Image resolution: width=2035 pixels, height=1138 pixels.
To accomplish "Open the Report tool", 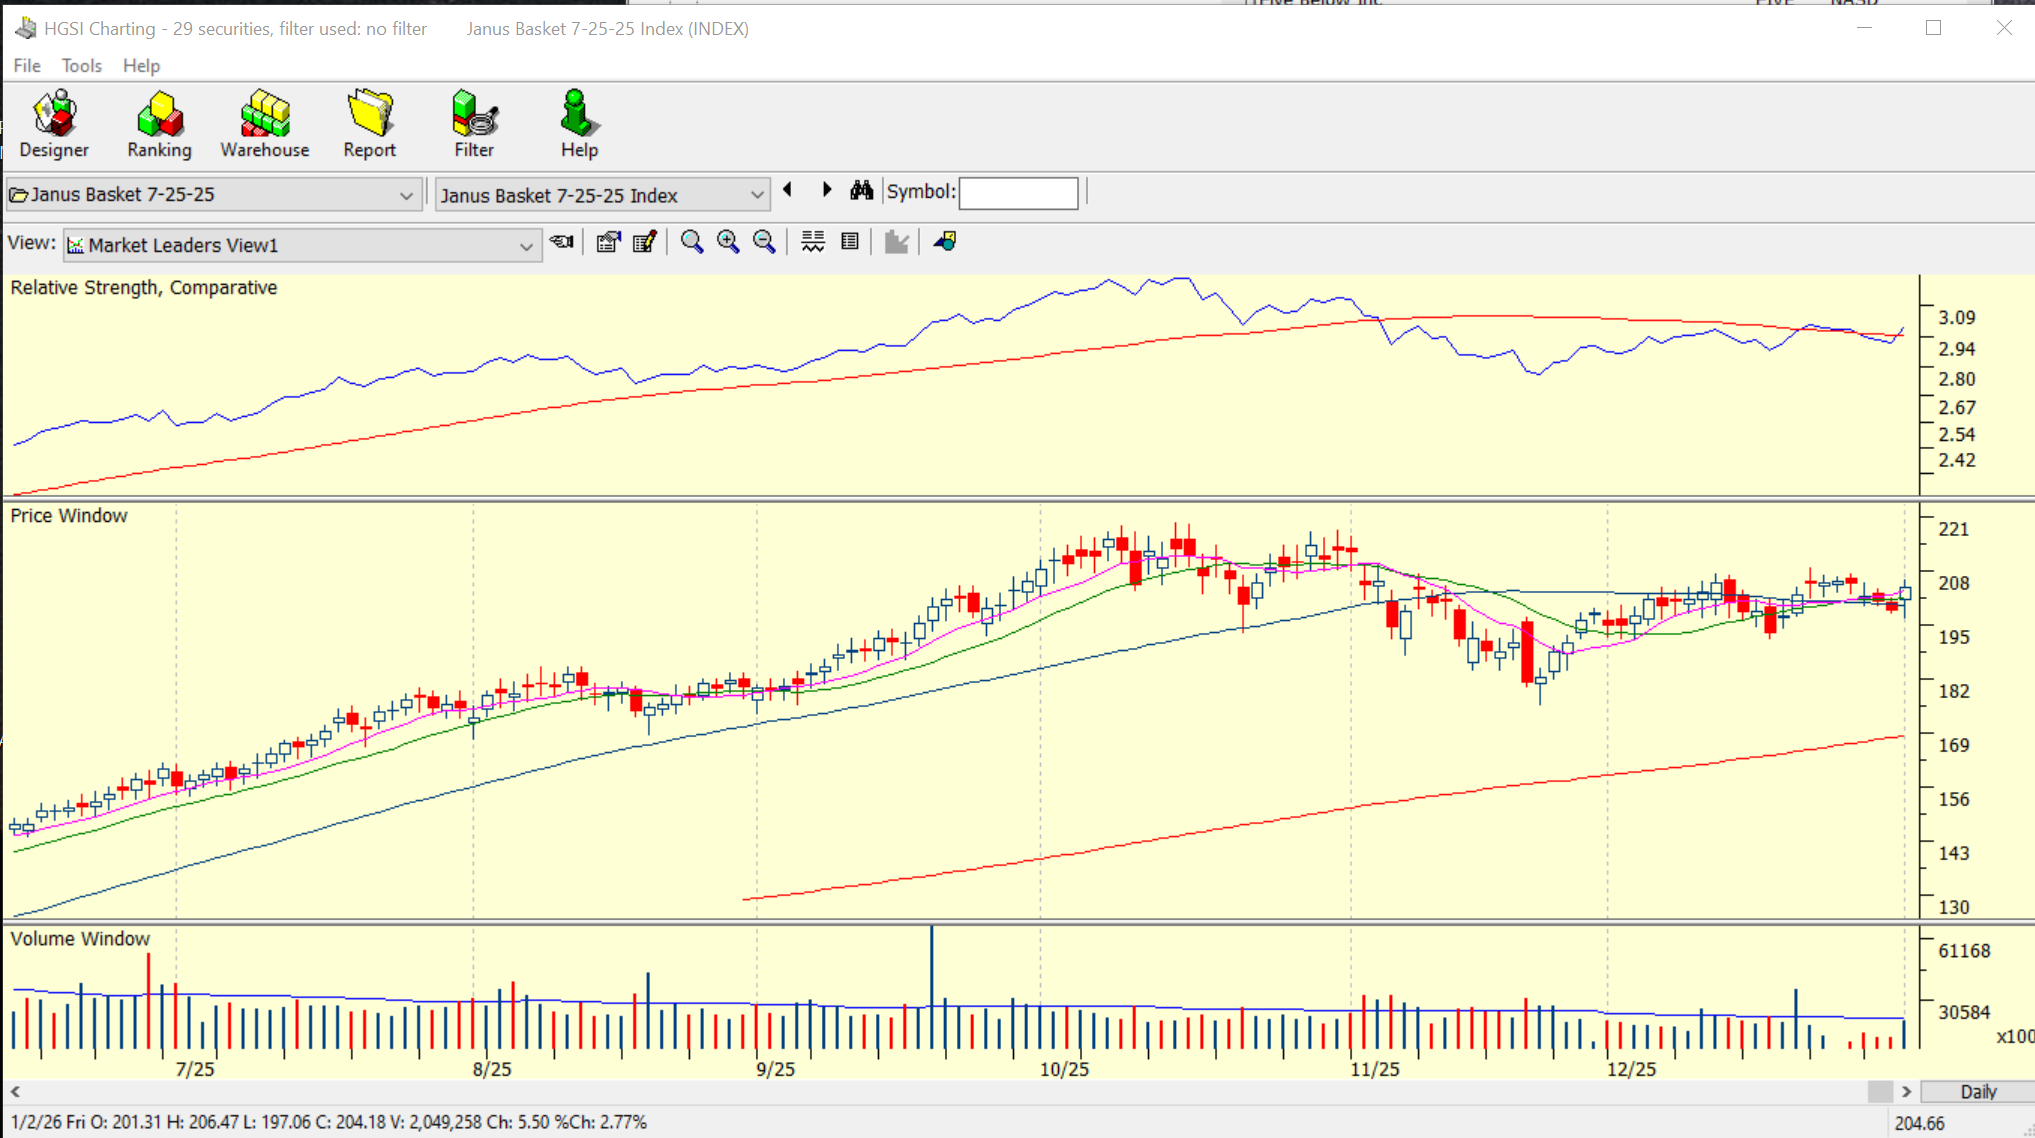I will tap(369, 123).
